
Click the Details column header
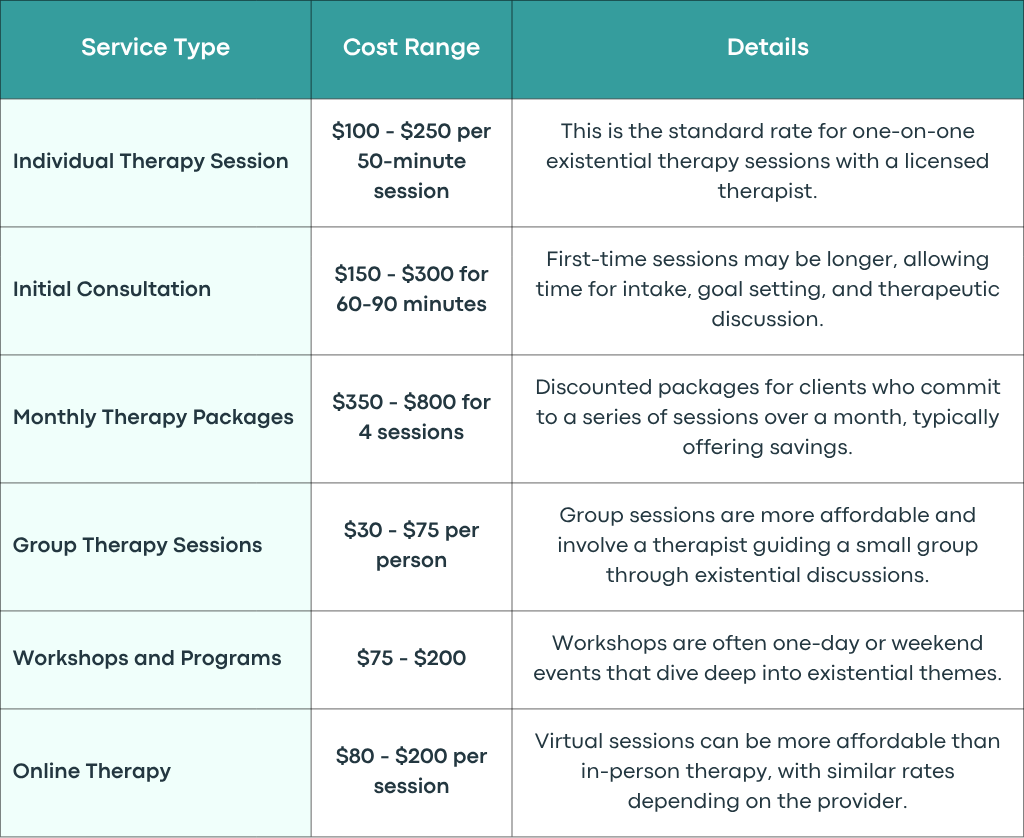(768, 47)
